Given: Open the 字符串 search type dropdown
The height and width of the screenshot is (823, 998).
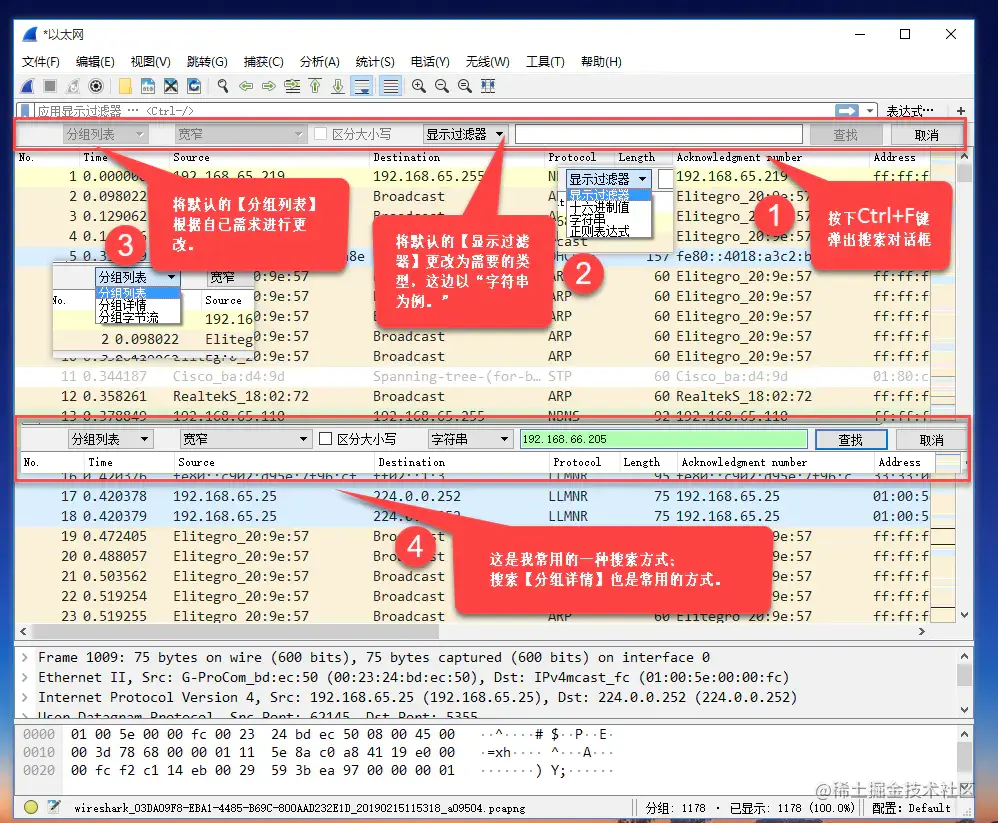Looking at the screenshot, I should click(x=470, y=439).
